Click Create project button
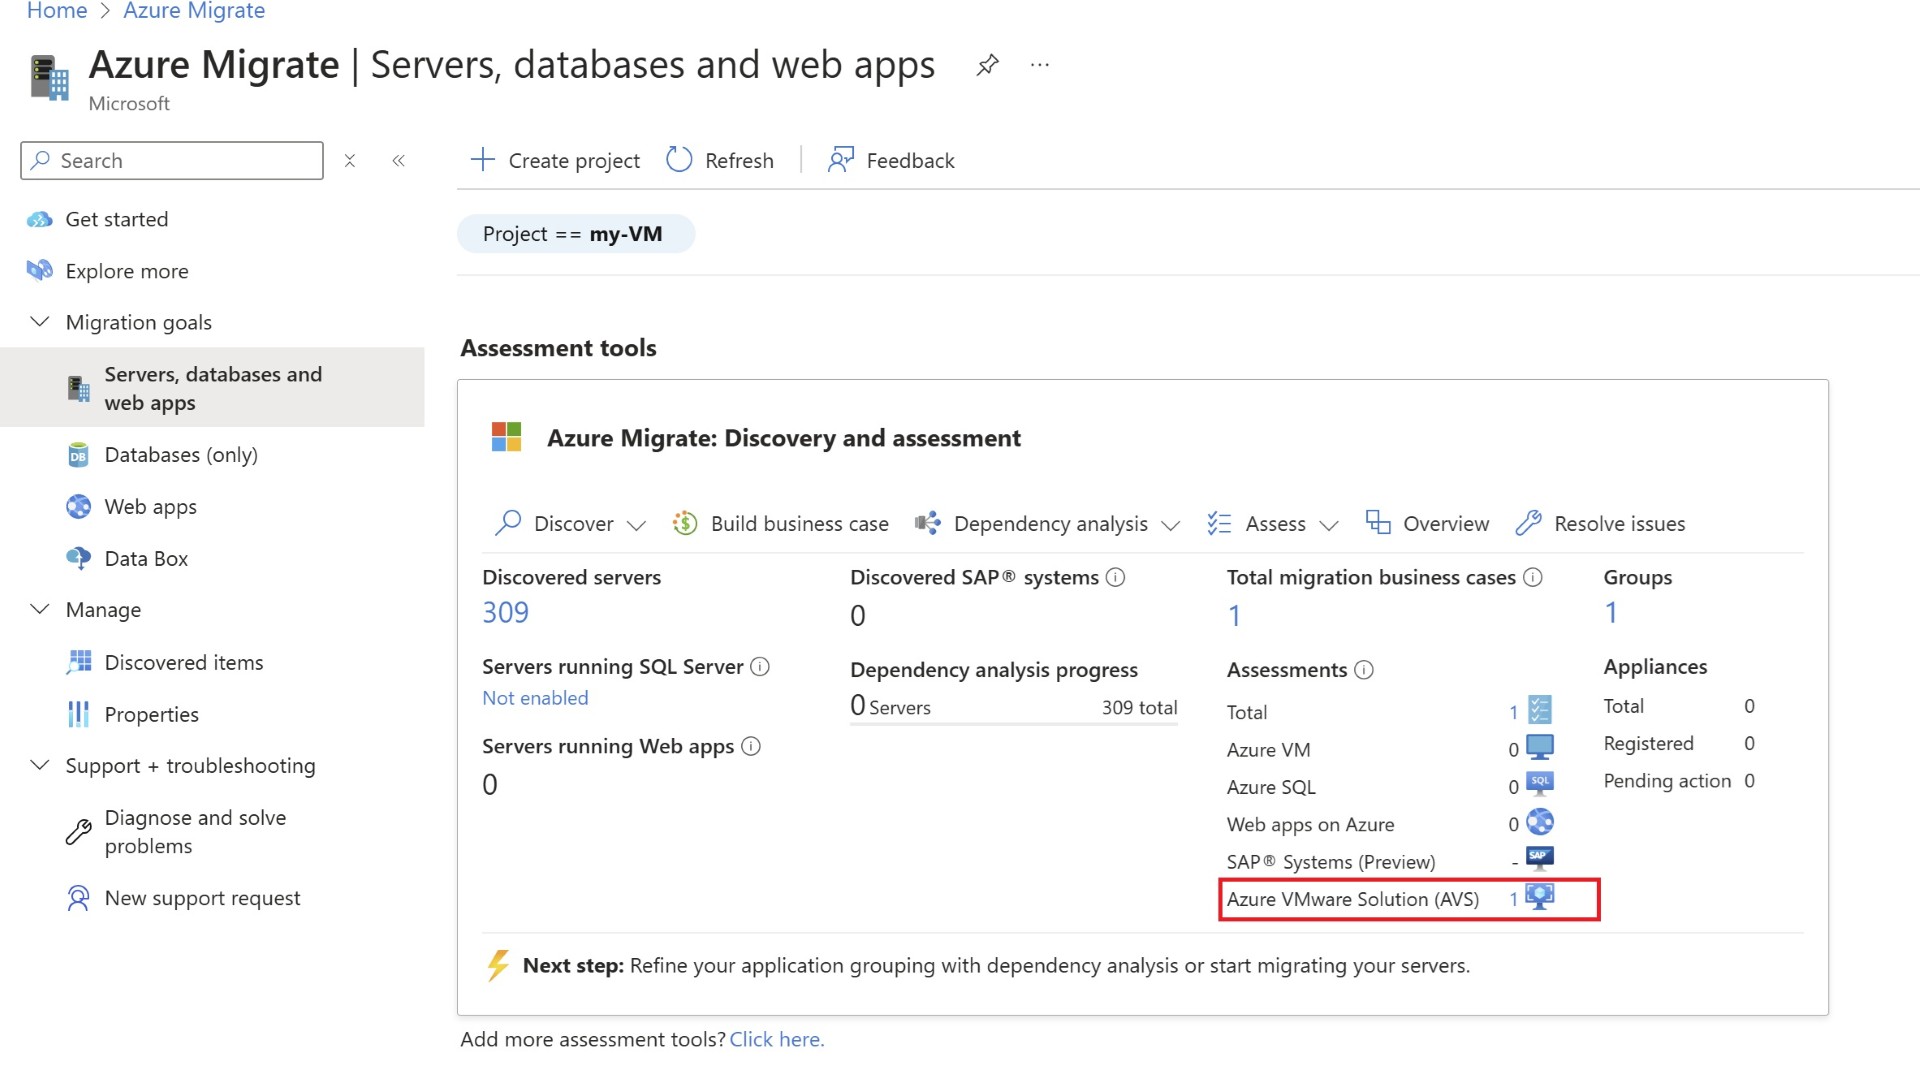The image size is (1920, 1075). 554,160
